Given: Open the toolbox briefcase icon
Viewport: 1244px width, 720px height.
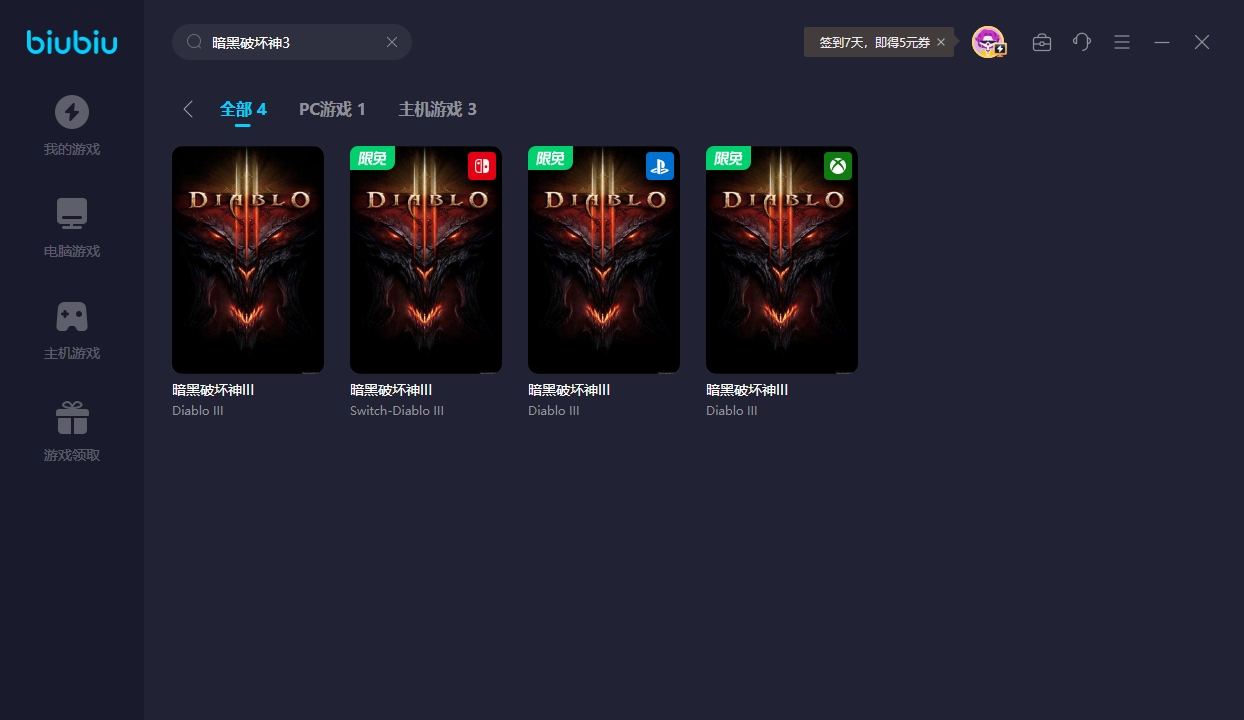Looking at the screenshot, I should [1042, 42].
